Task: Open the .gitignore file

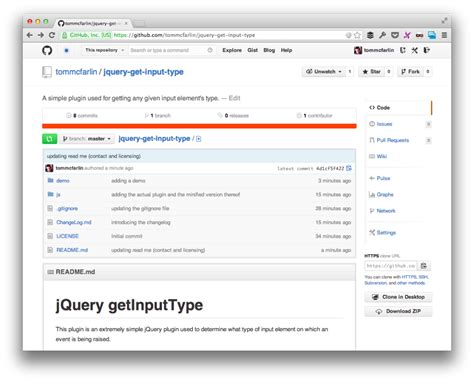Action: 67,209
